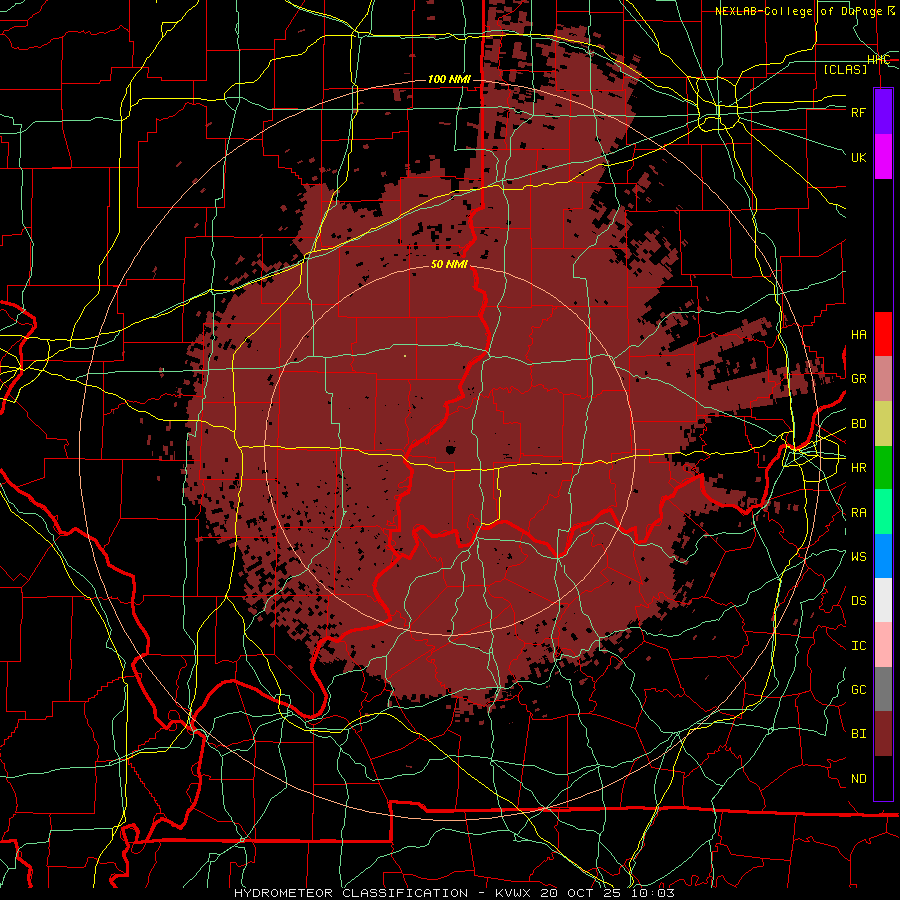Click the gray GC legend swatch

[883, 689]
